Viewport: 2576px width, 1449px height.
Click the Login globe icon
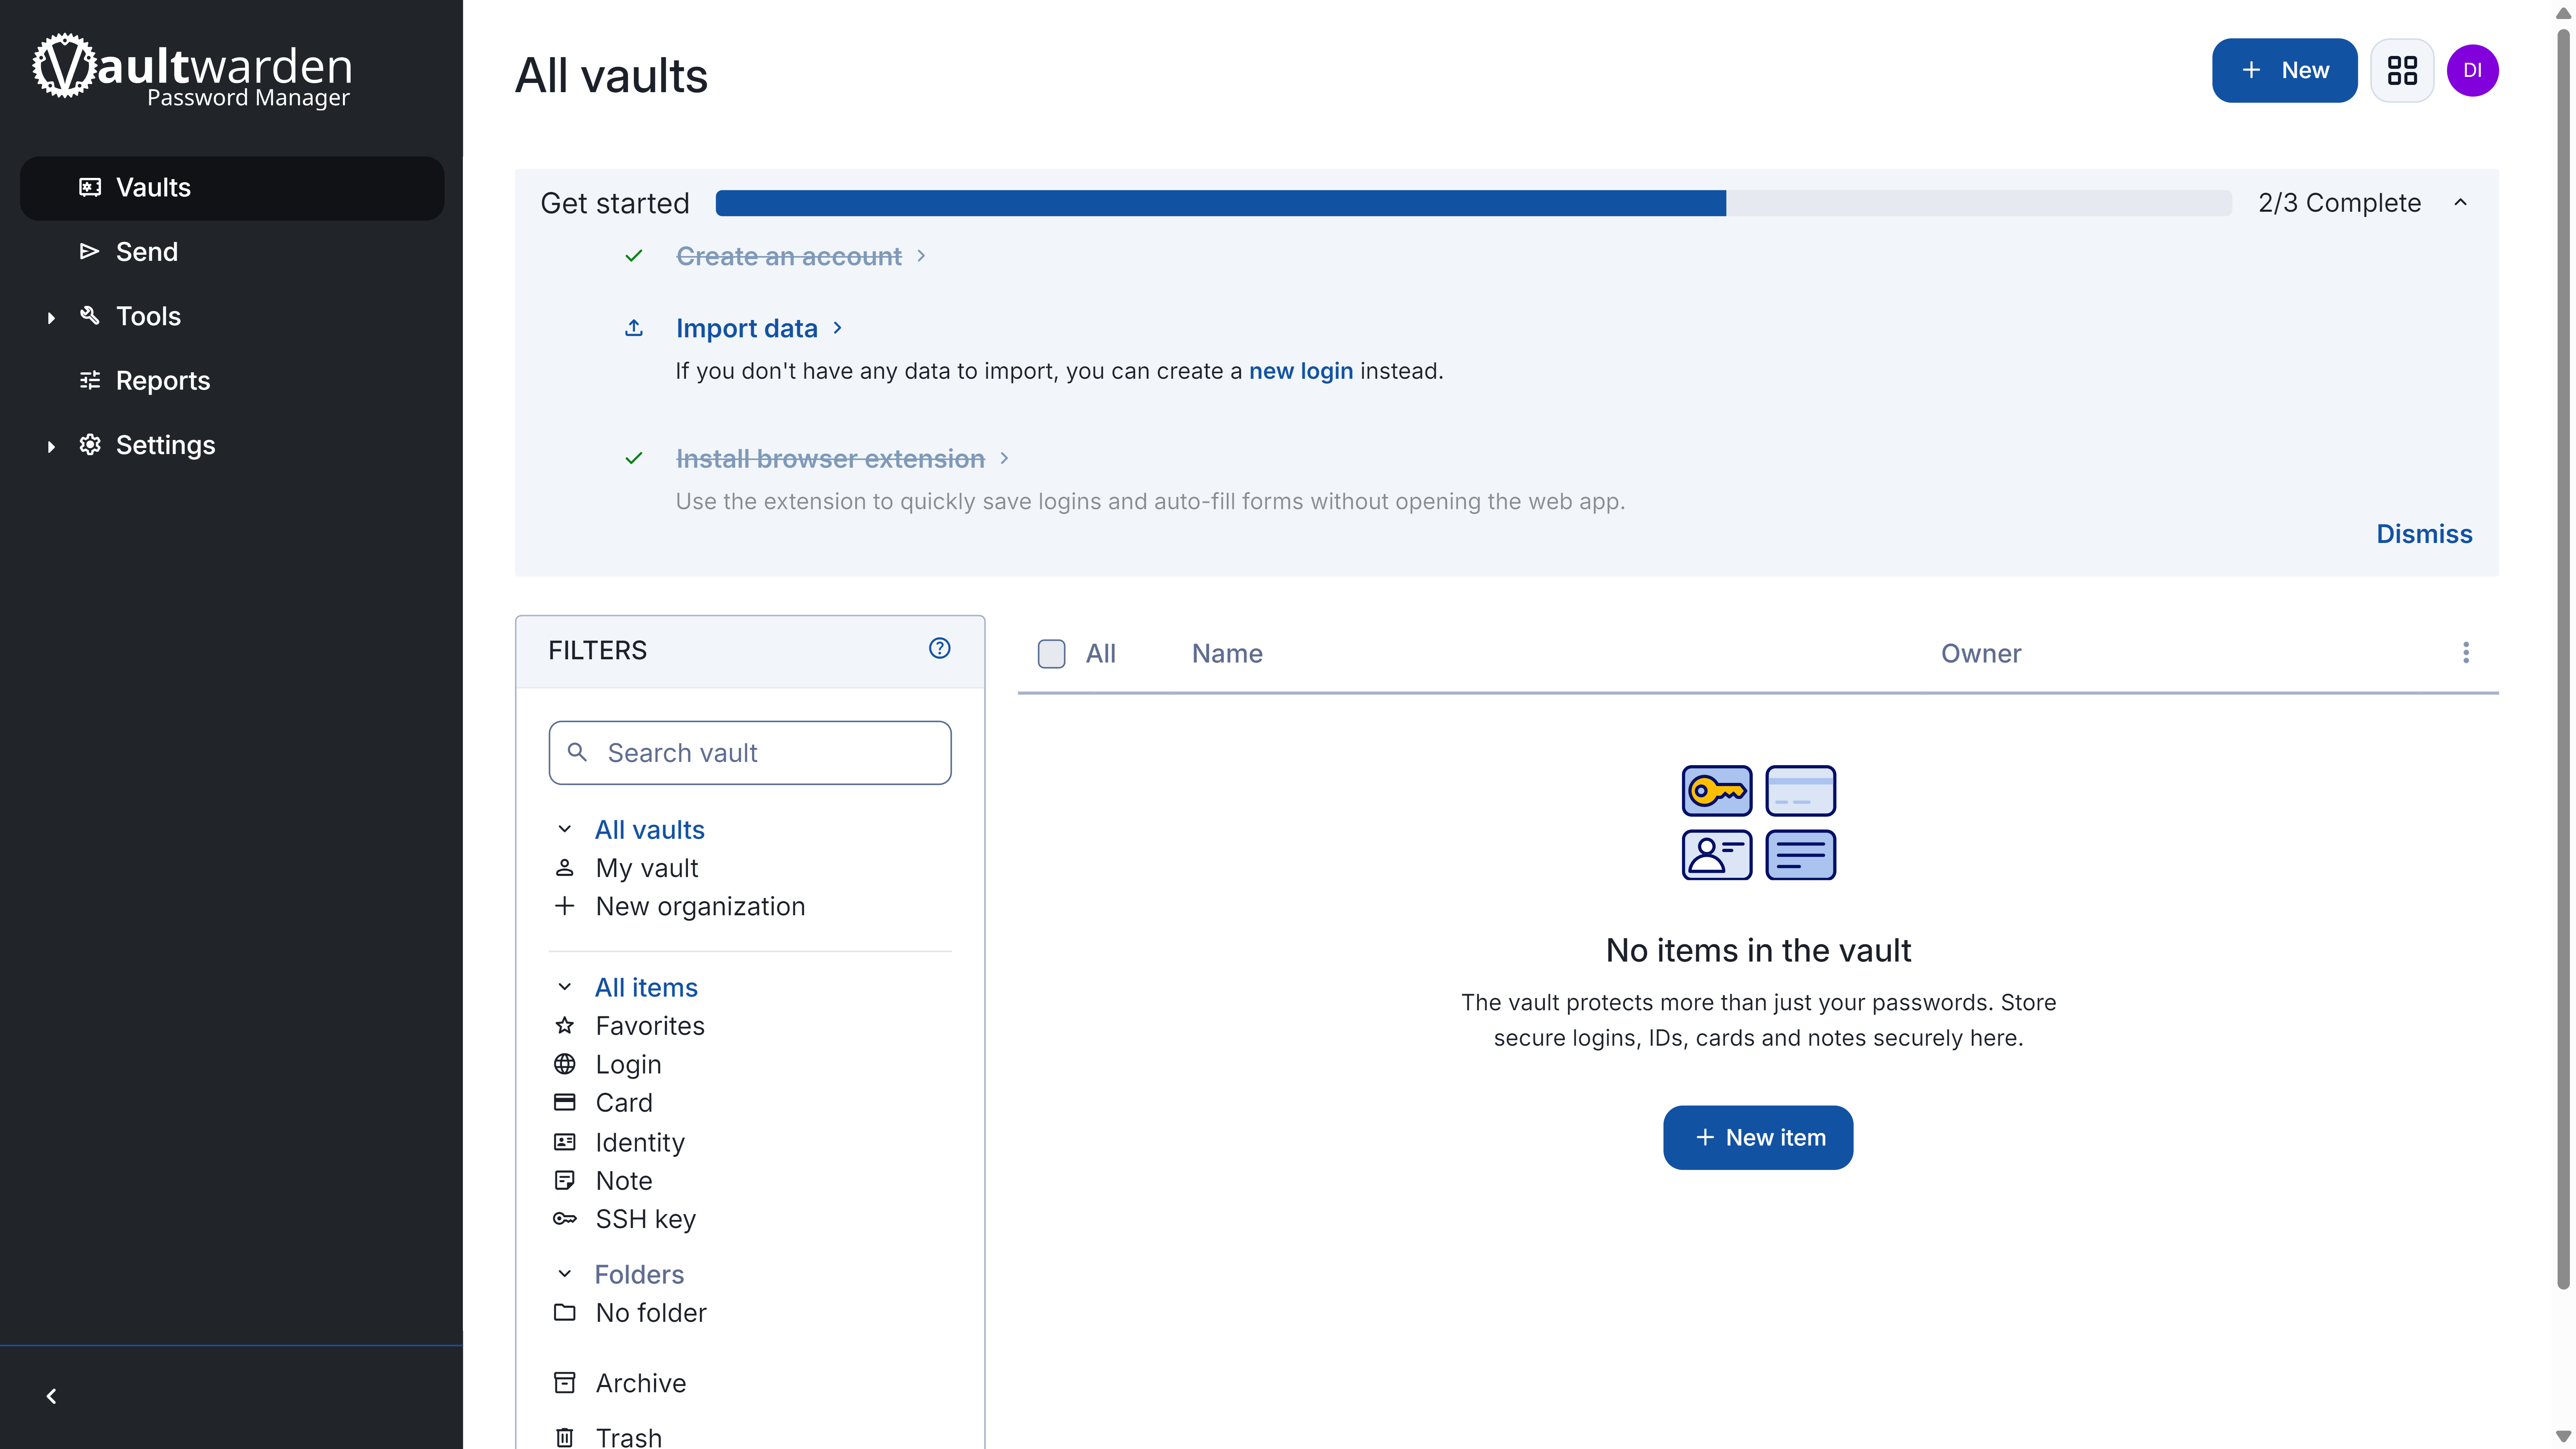point(565,1064)
